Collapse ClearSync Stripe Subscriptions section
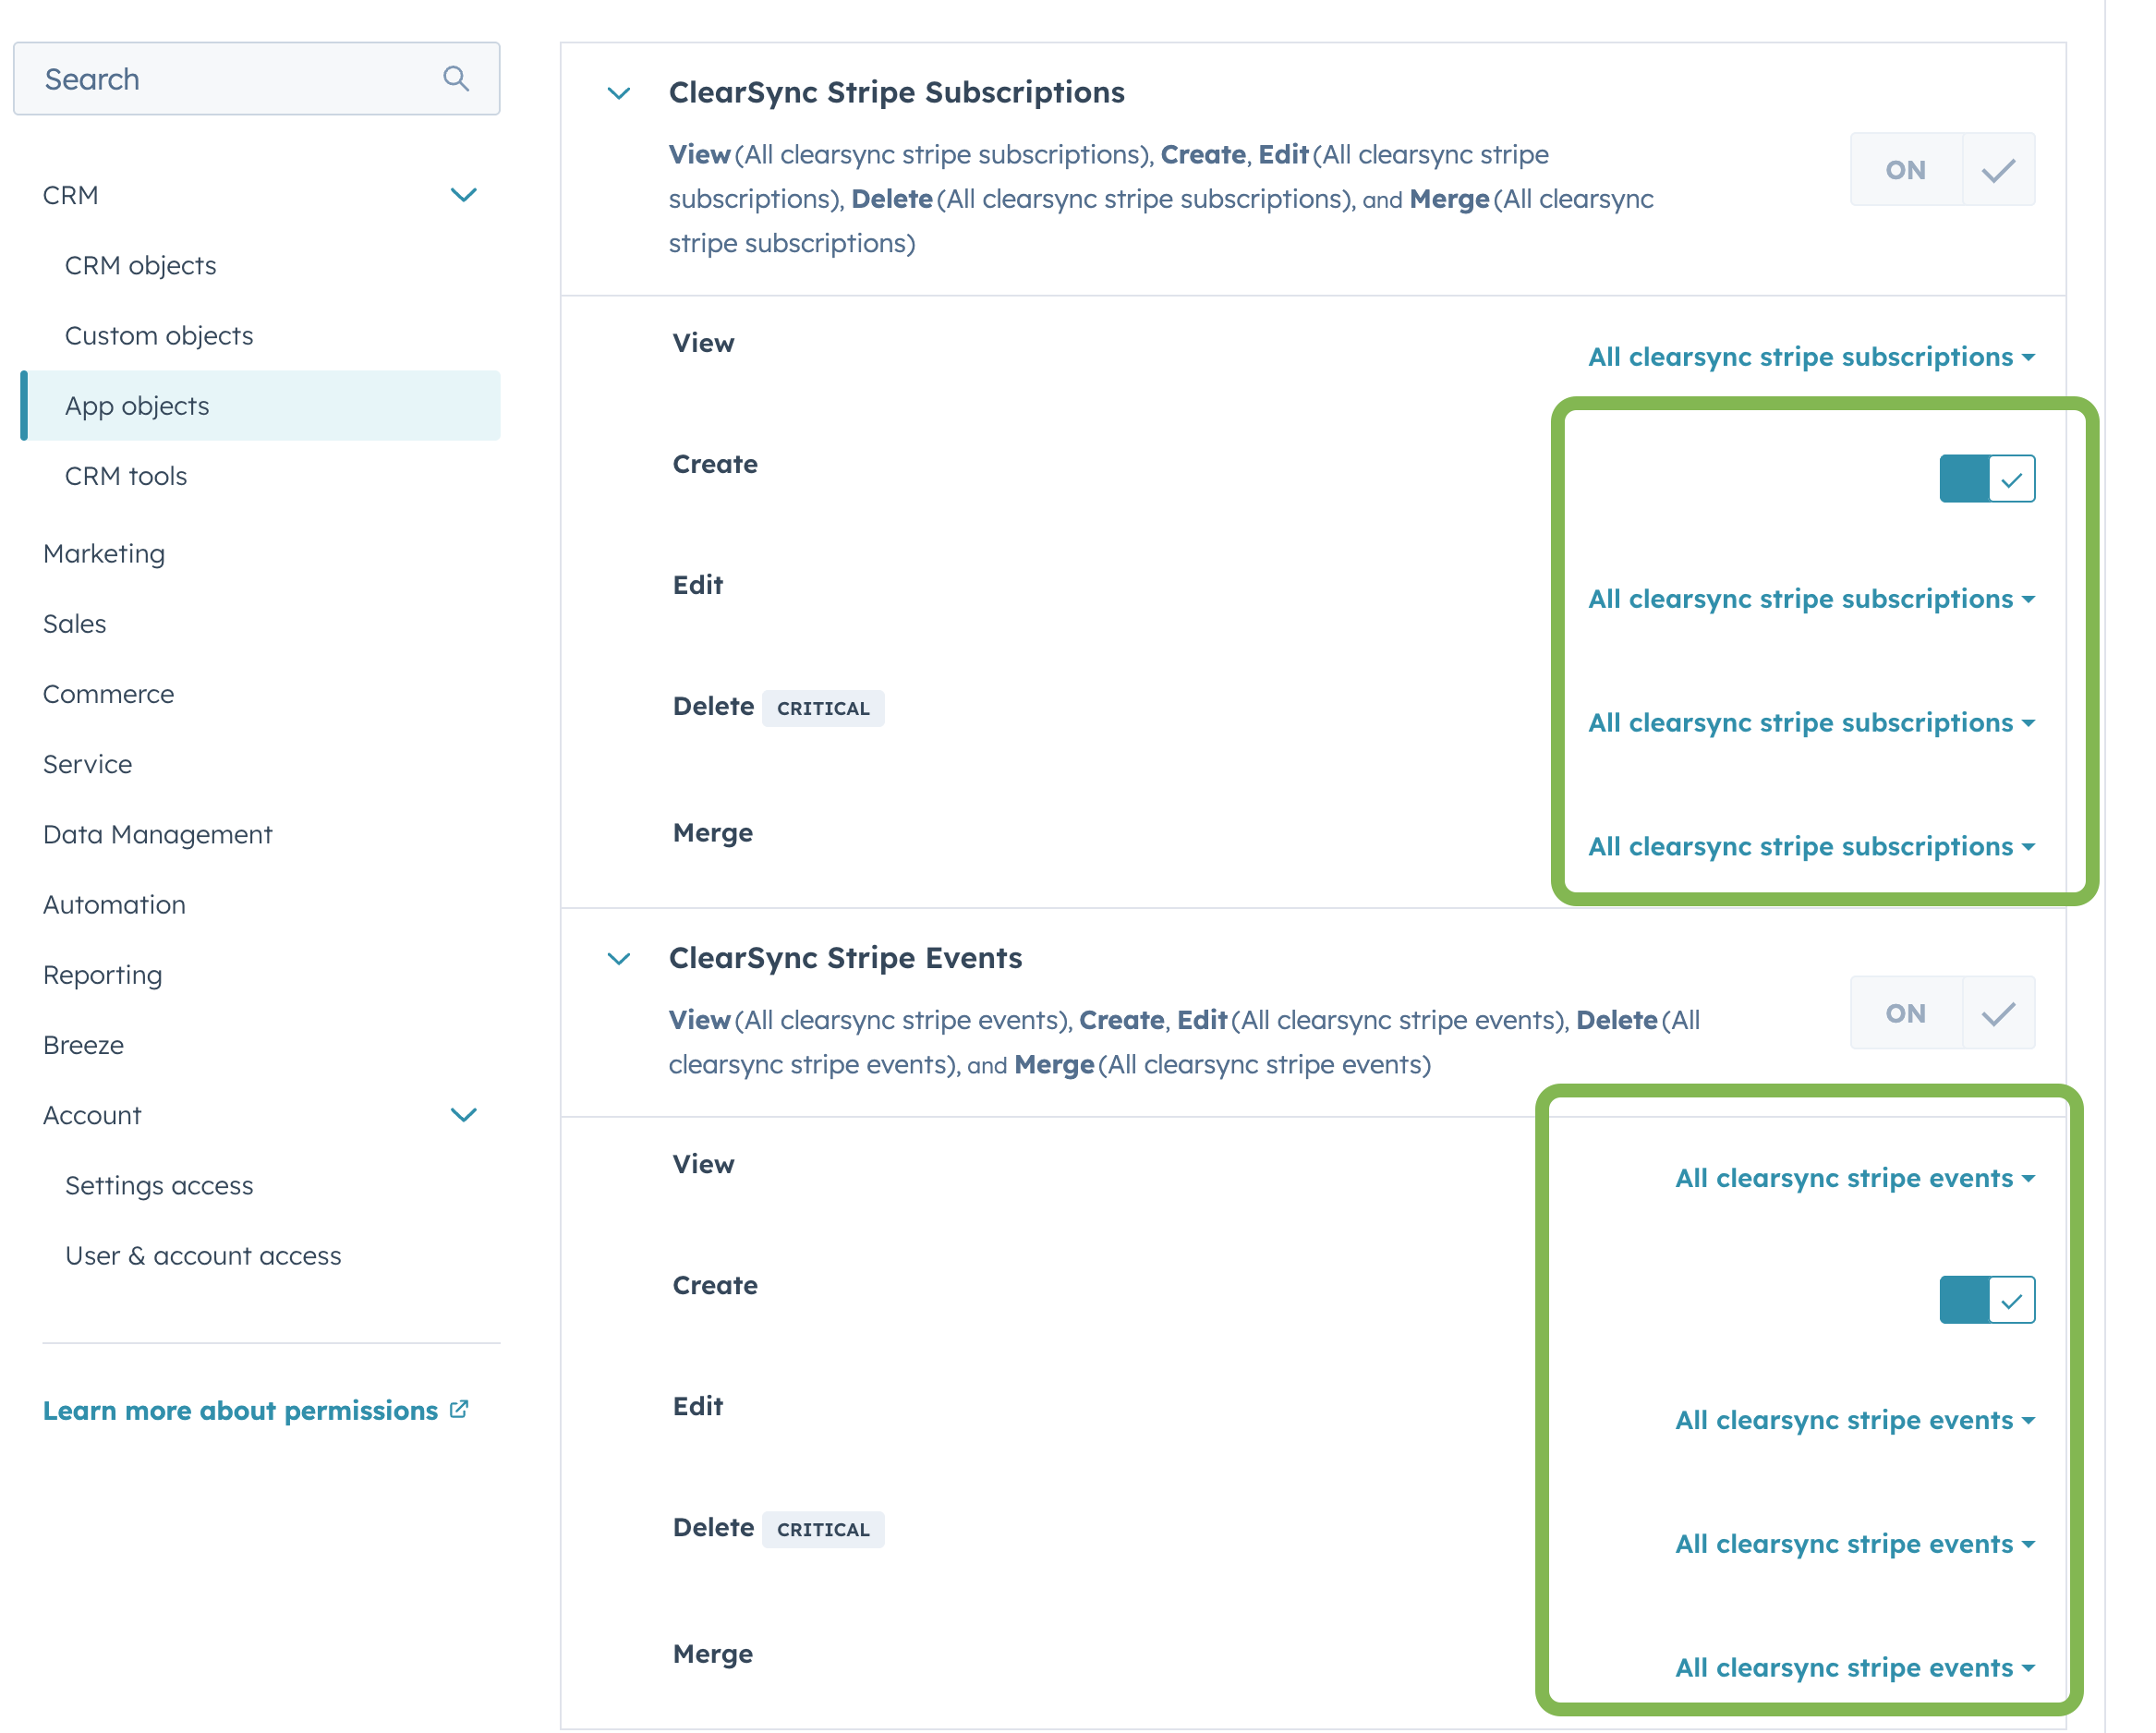Viewport: 2156px width, 1733px height. click(x=619, y=93)
